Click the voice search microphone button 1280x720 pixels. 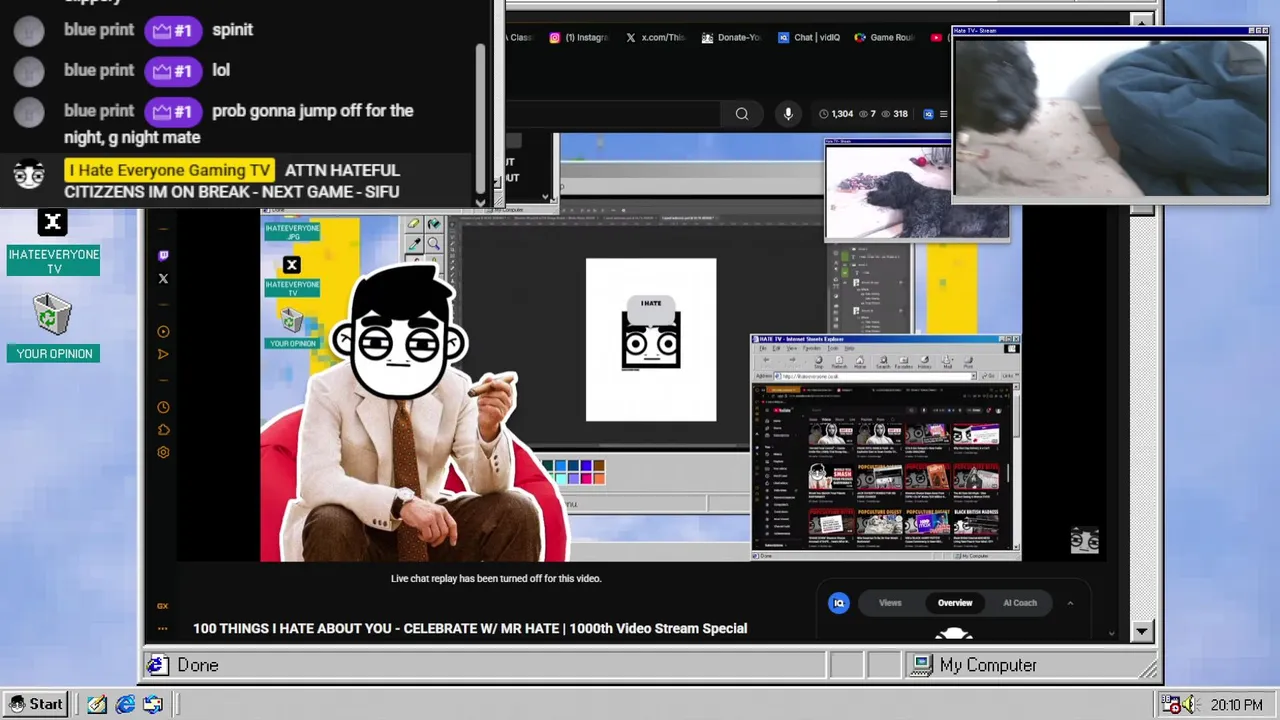click(x=788, y=114)
